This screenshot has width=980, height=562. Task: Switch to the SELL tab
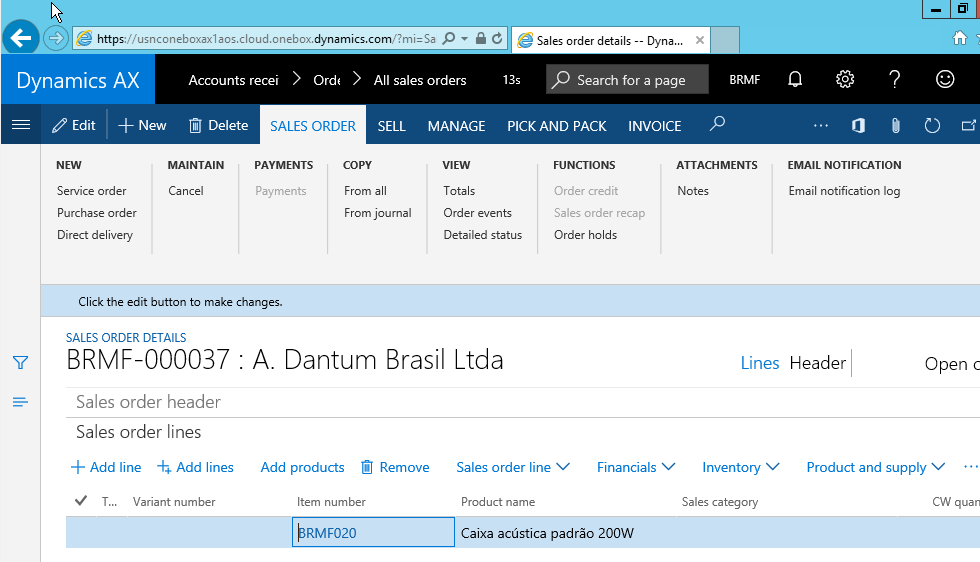(x=391, y=126)
